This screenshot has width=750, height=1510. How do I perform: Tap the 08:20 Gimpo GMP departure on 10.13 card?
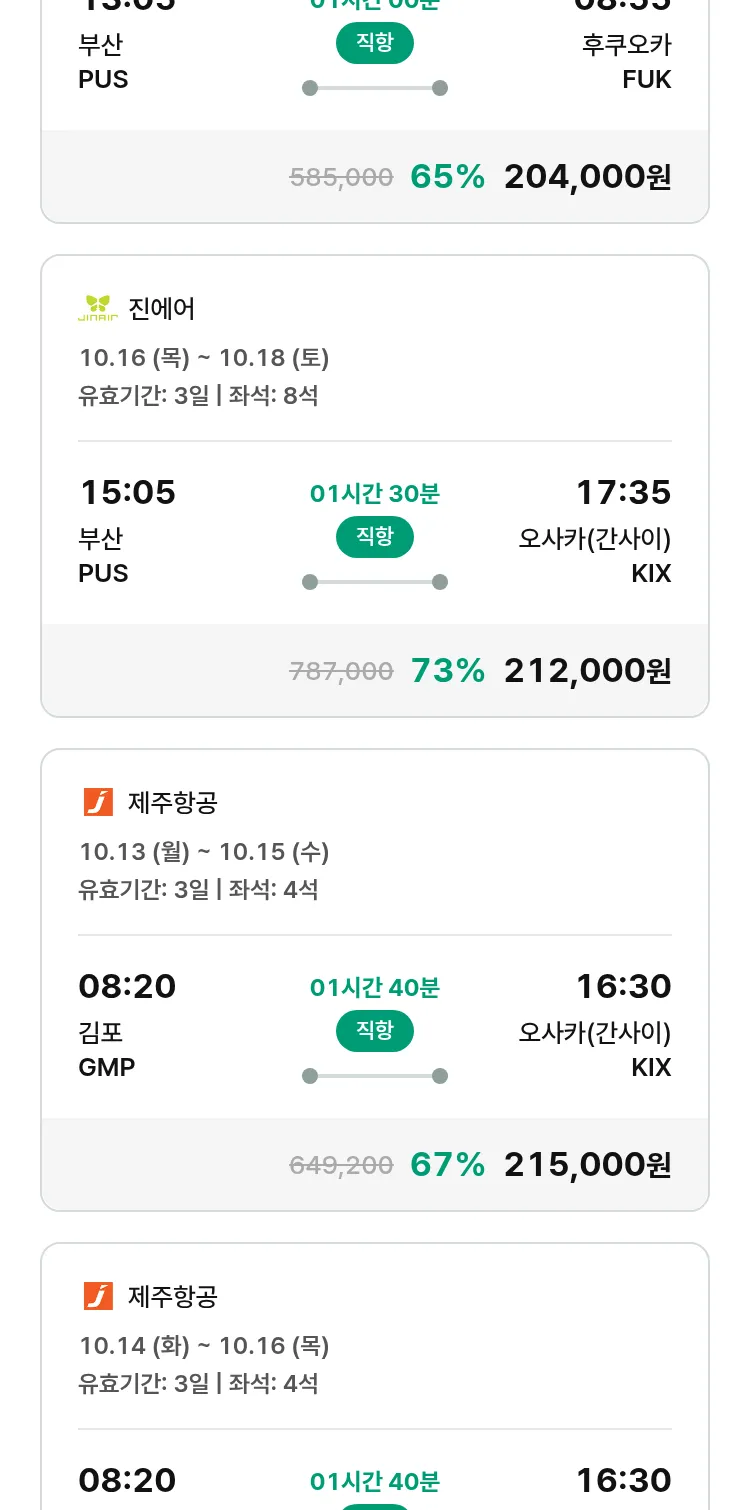127,987
